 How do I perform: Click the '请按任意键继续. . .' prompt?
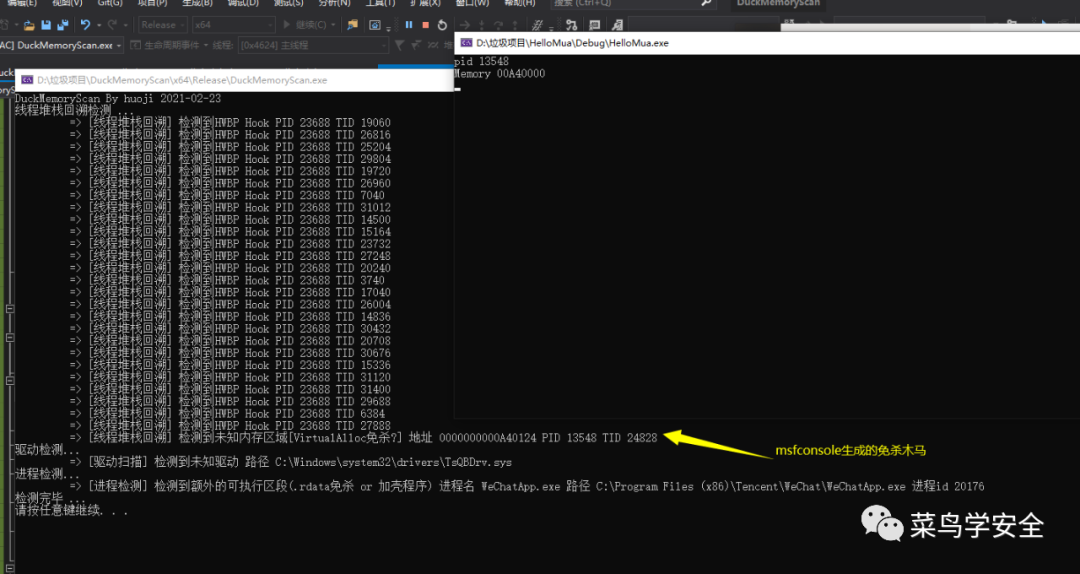coord(72,511)
